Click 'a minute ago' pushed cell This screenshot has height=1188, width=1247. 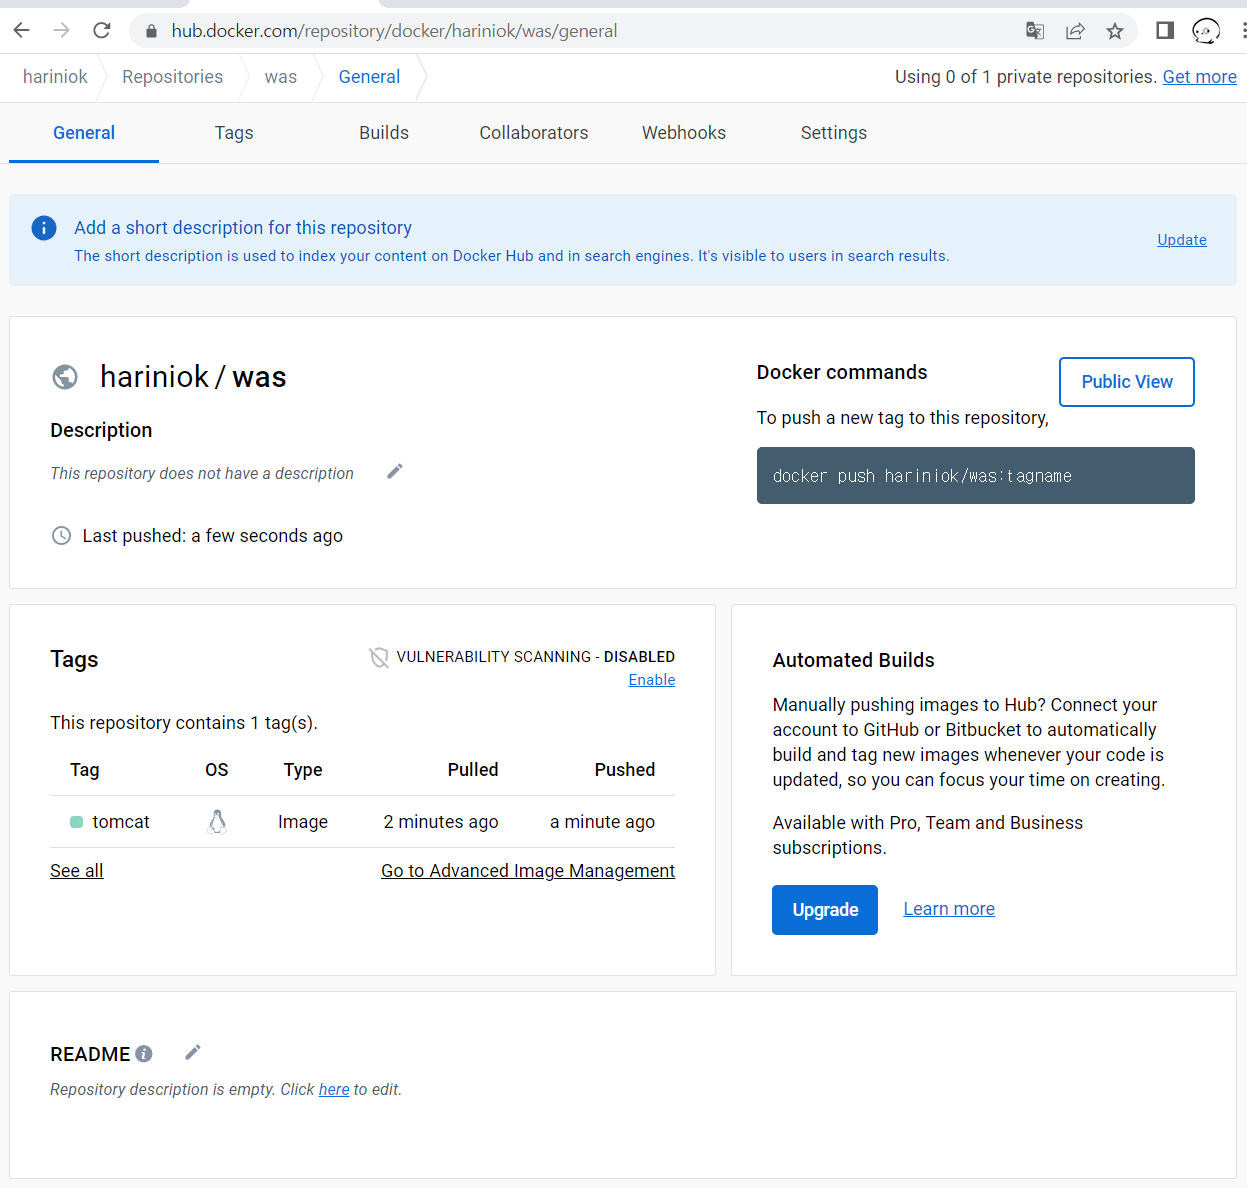pyautogui.click(x=603, y=822)
